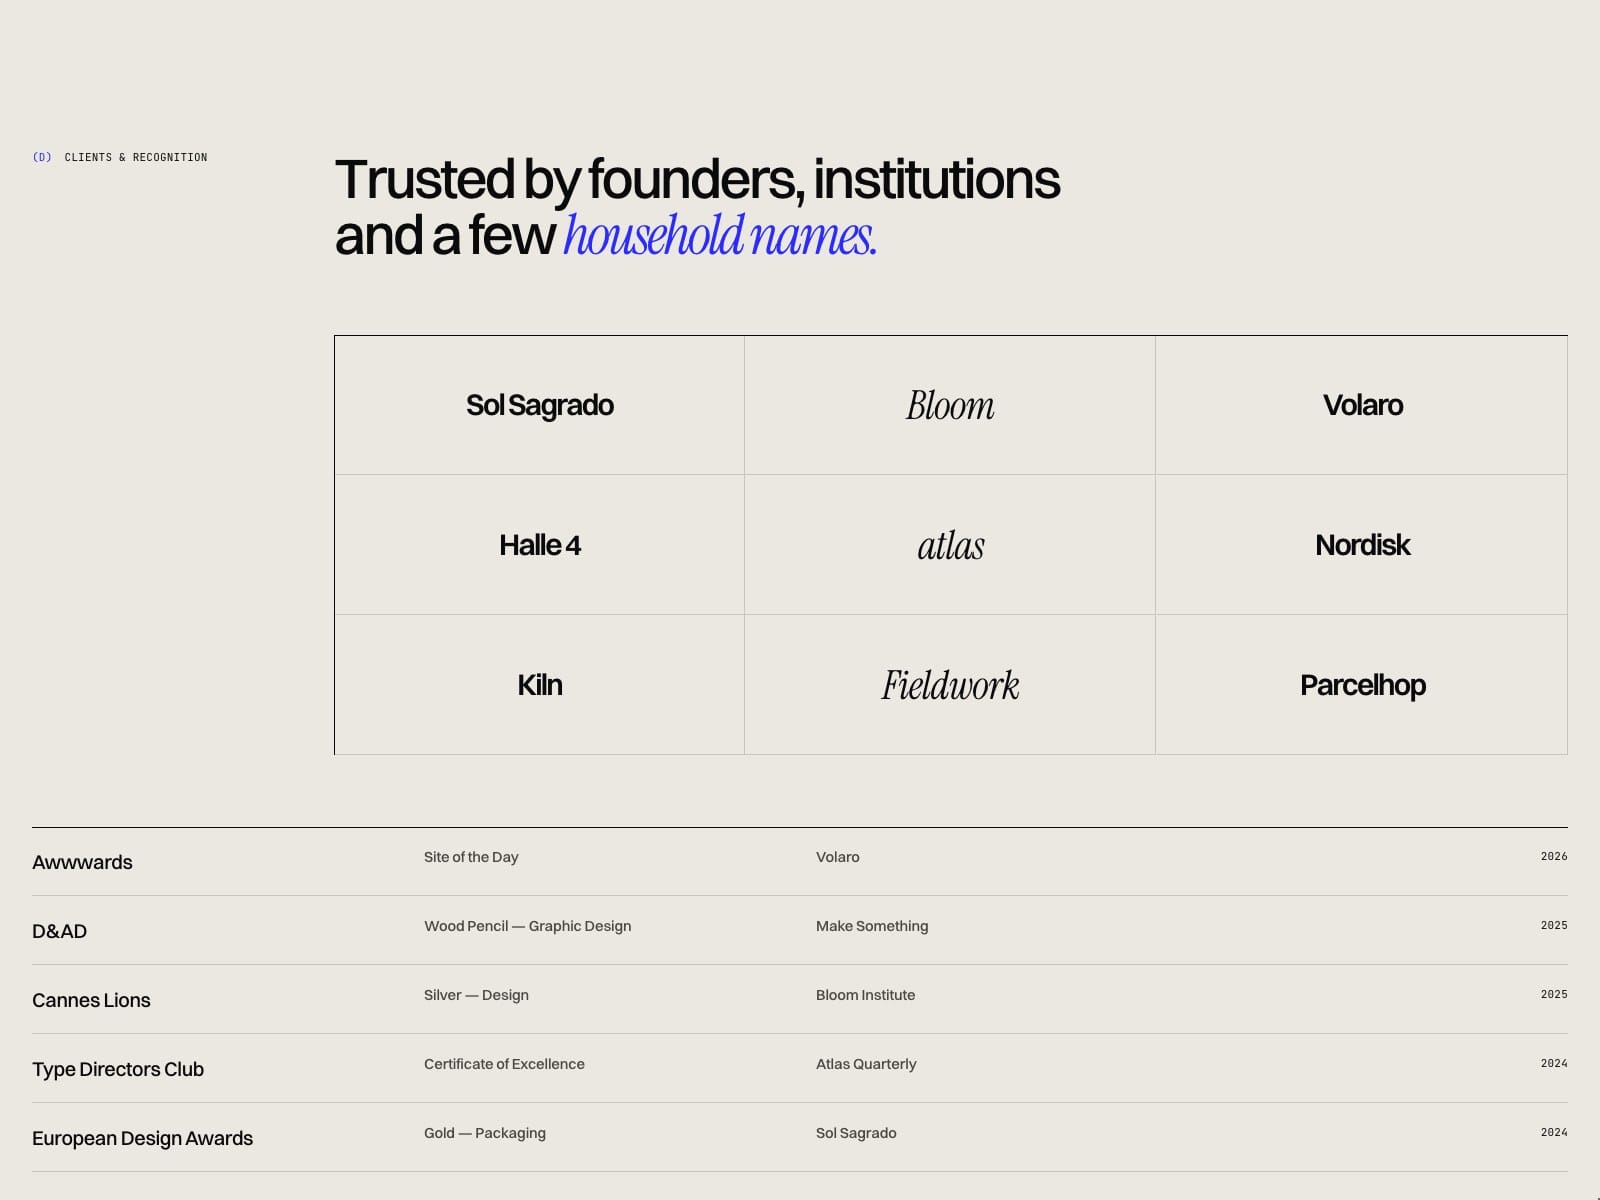The width and height of the screenshot is (1600, 1200).
Task: Choose the Kiln client logo
Action: pos(539,685)
